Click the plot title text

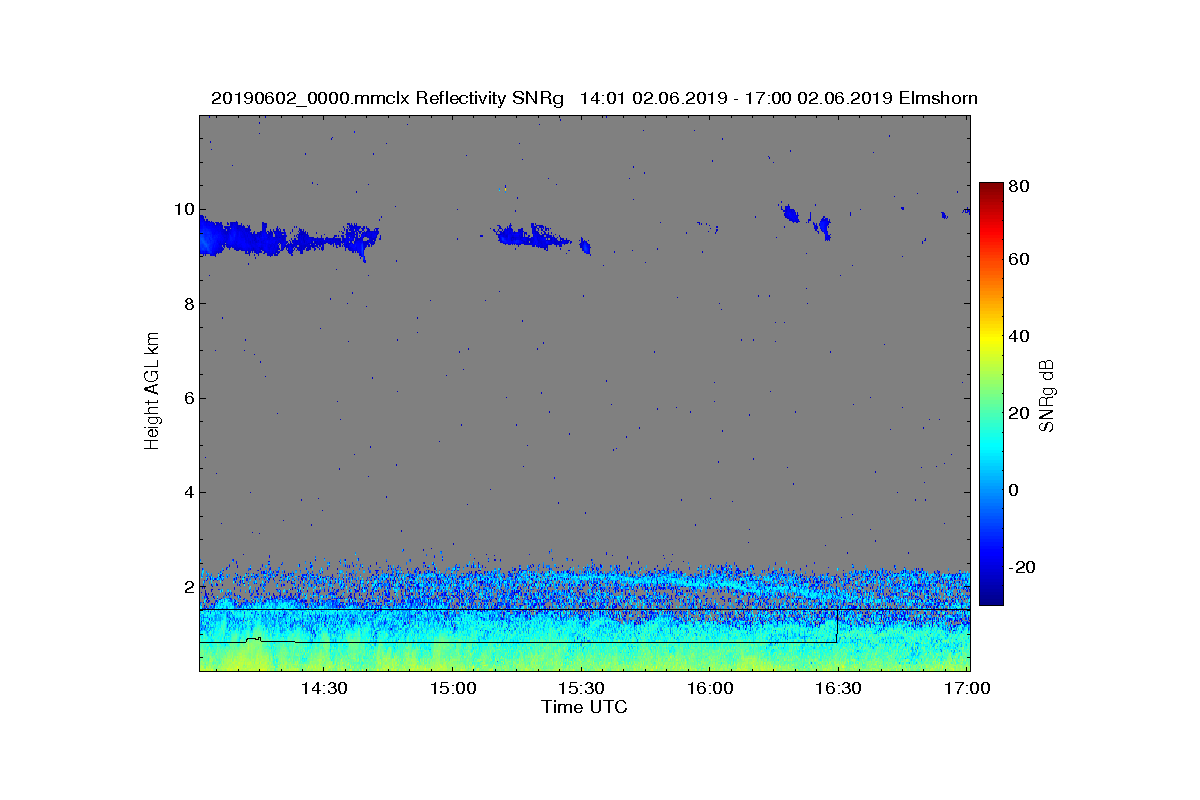tap(594, 98)
